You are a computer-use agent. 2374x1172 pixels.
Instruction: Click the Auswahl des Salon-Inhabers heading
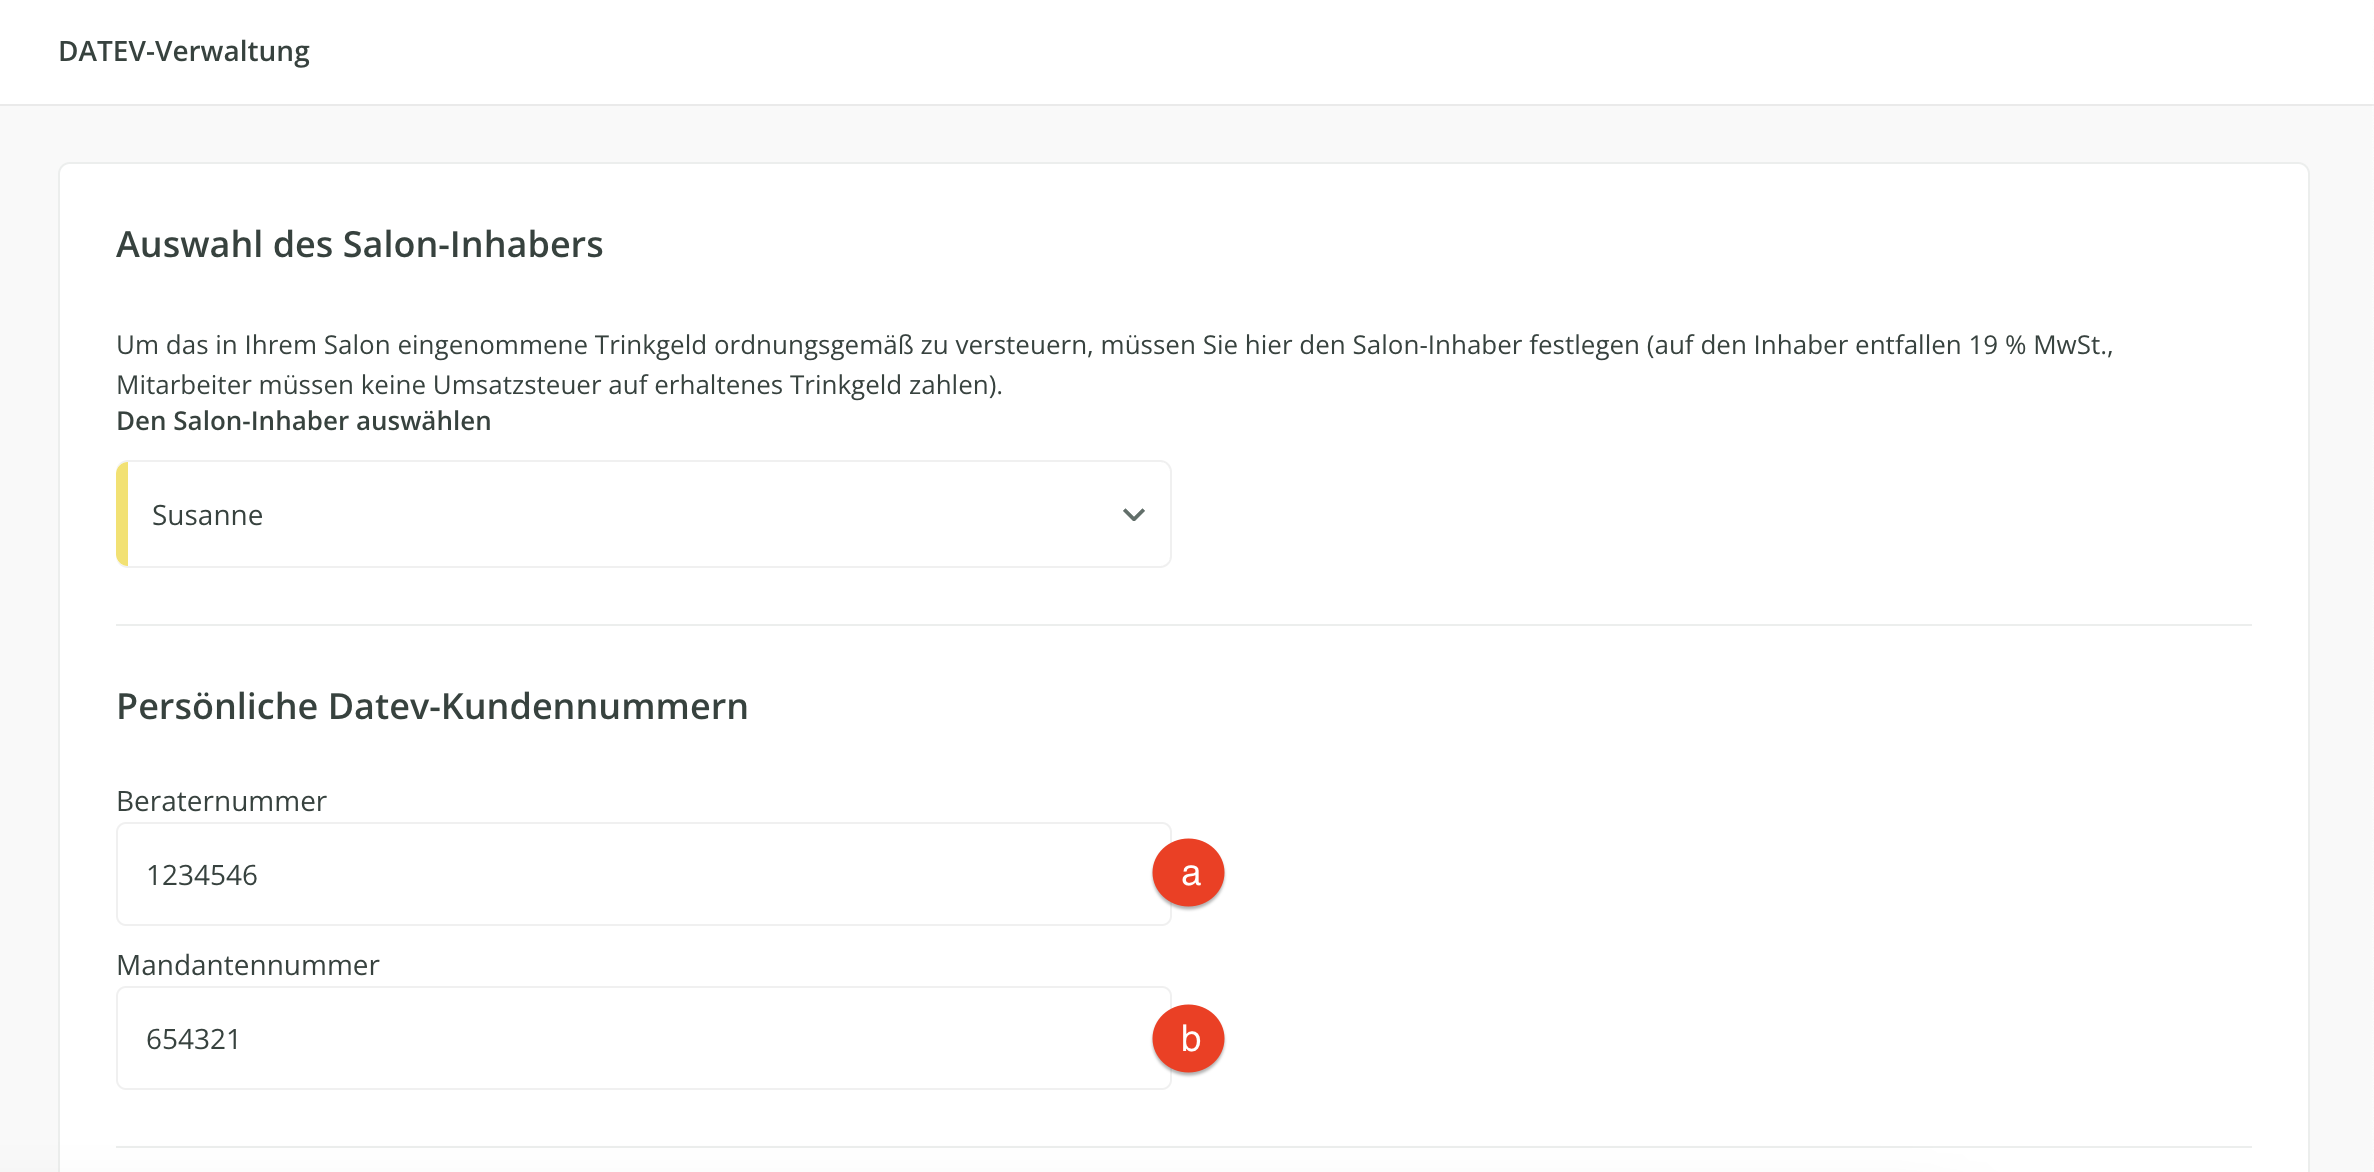point(359,244)
